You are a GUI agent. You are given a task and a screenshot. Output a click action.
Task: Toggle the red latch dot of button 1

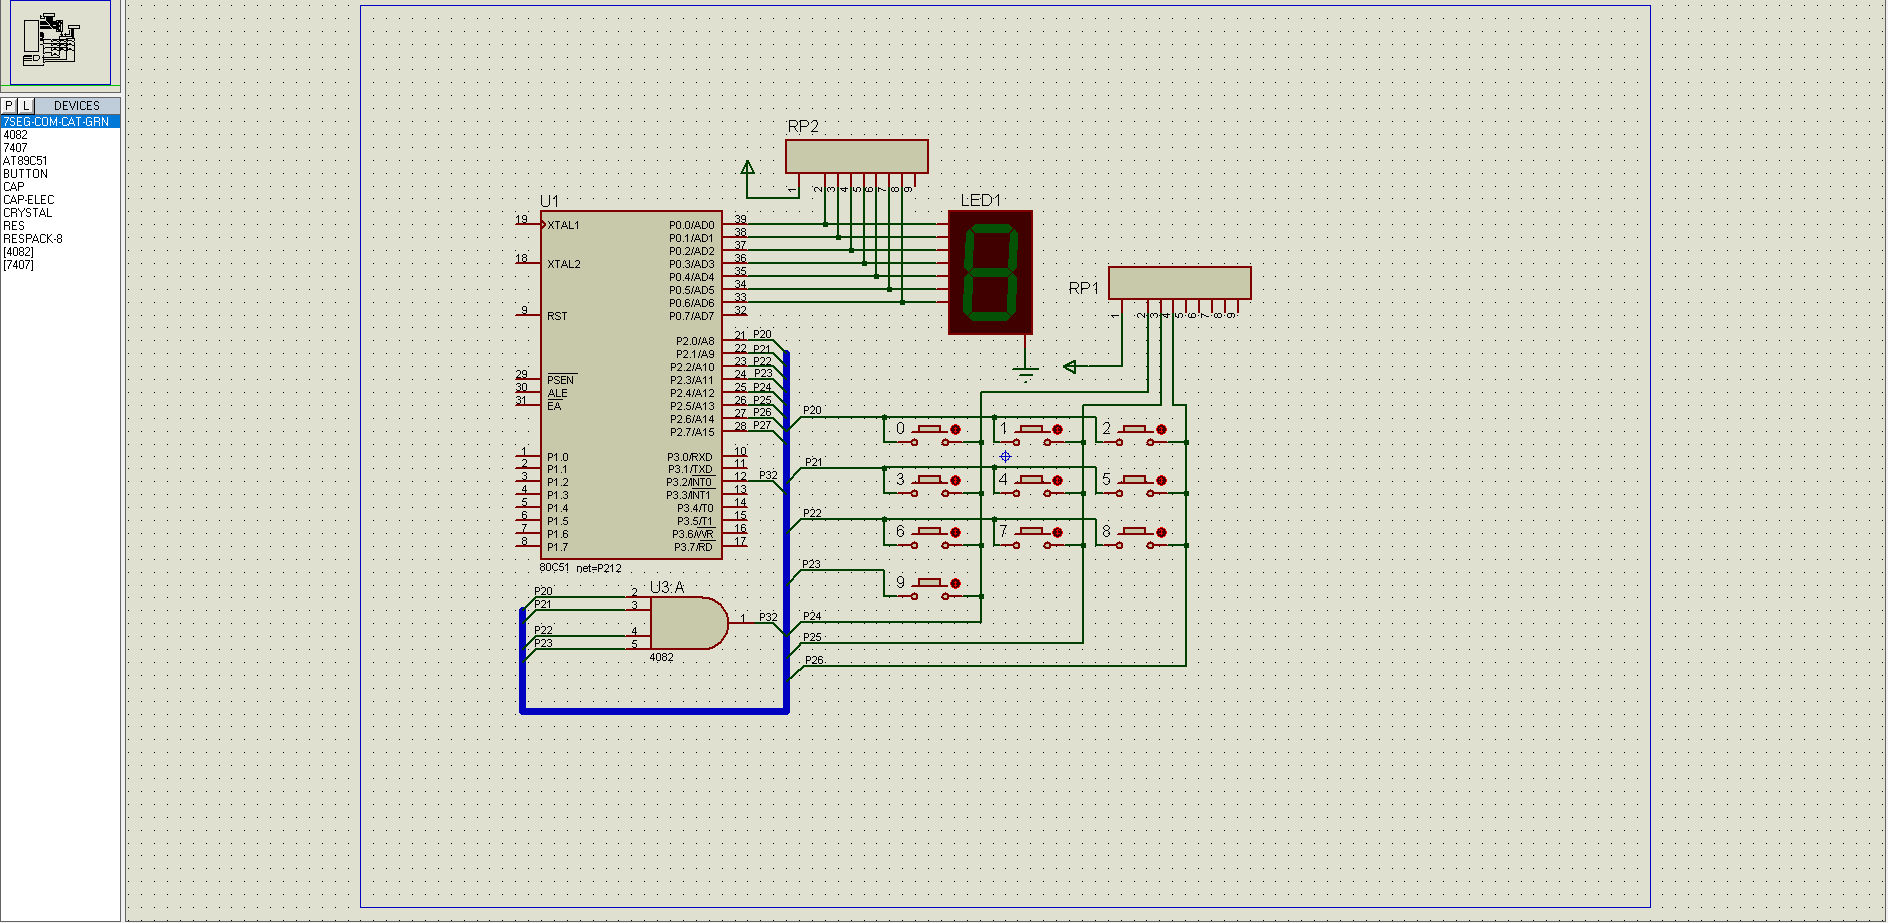pos(1058,429)
